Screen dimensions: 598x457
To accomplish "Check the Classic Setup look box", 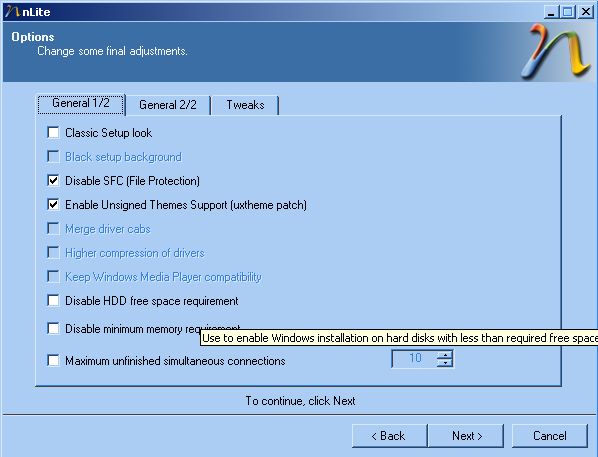I will tap(53, 133).
